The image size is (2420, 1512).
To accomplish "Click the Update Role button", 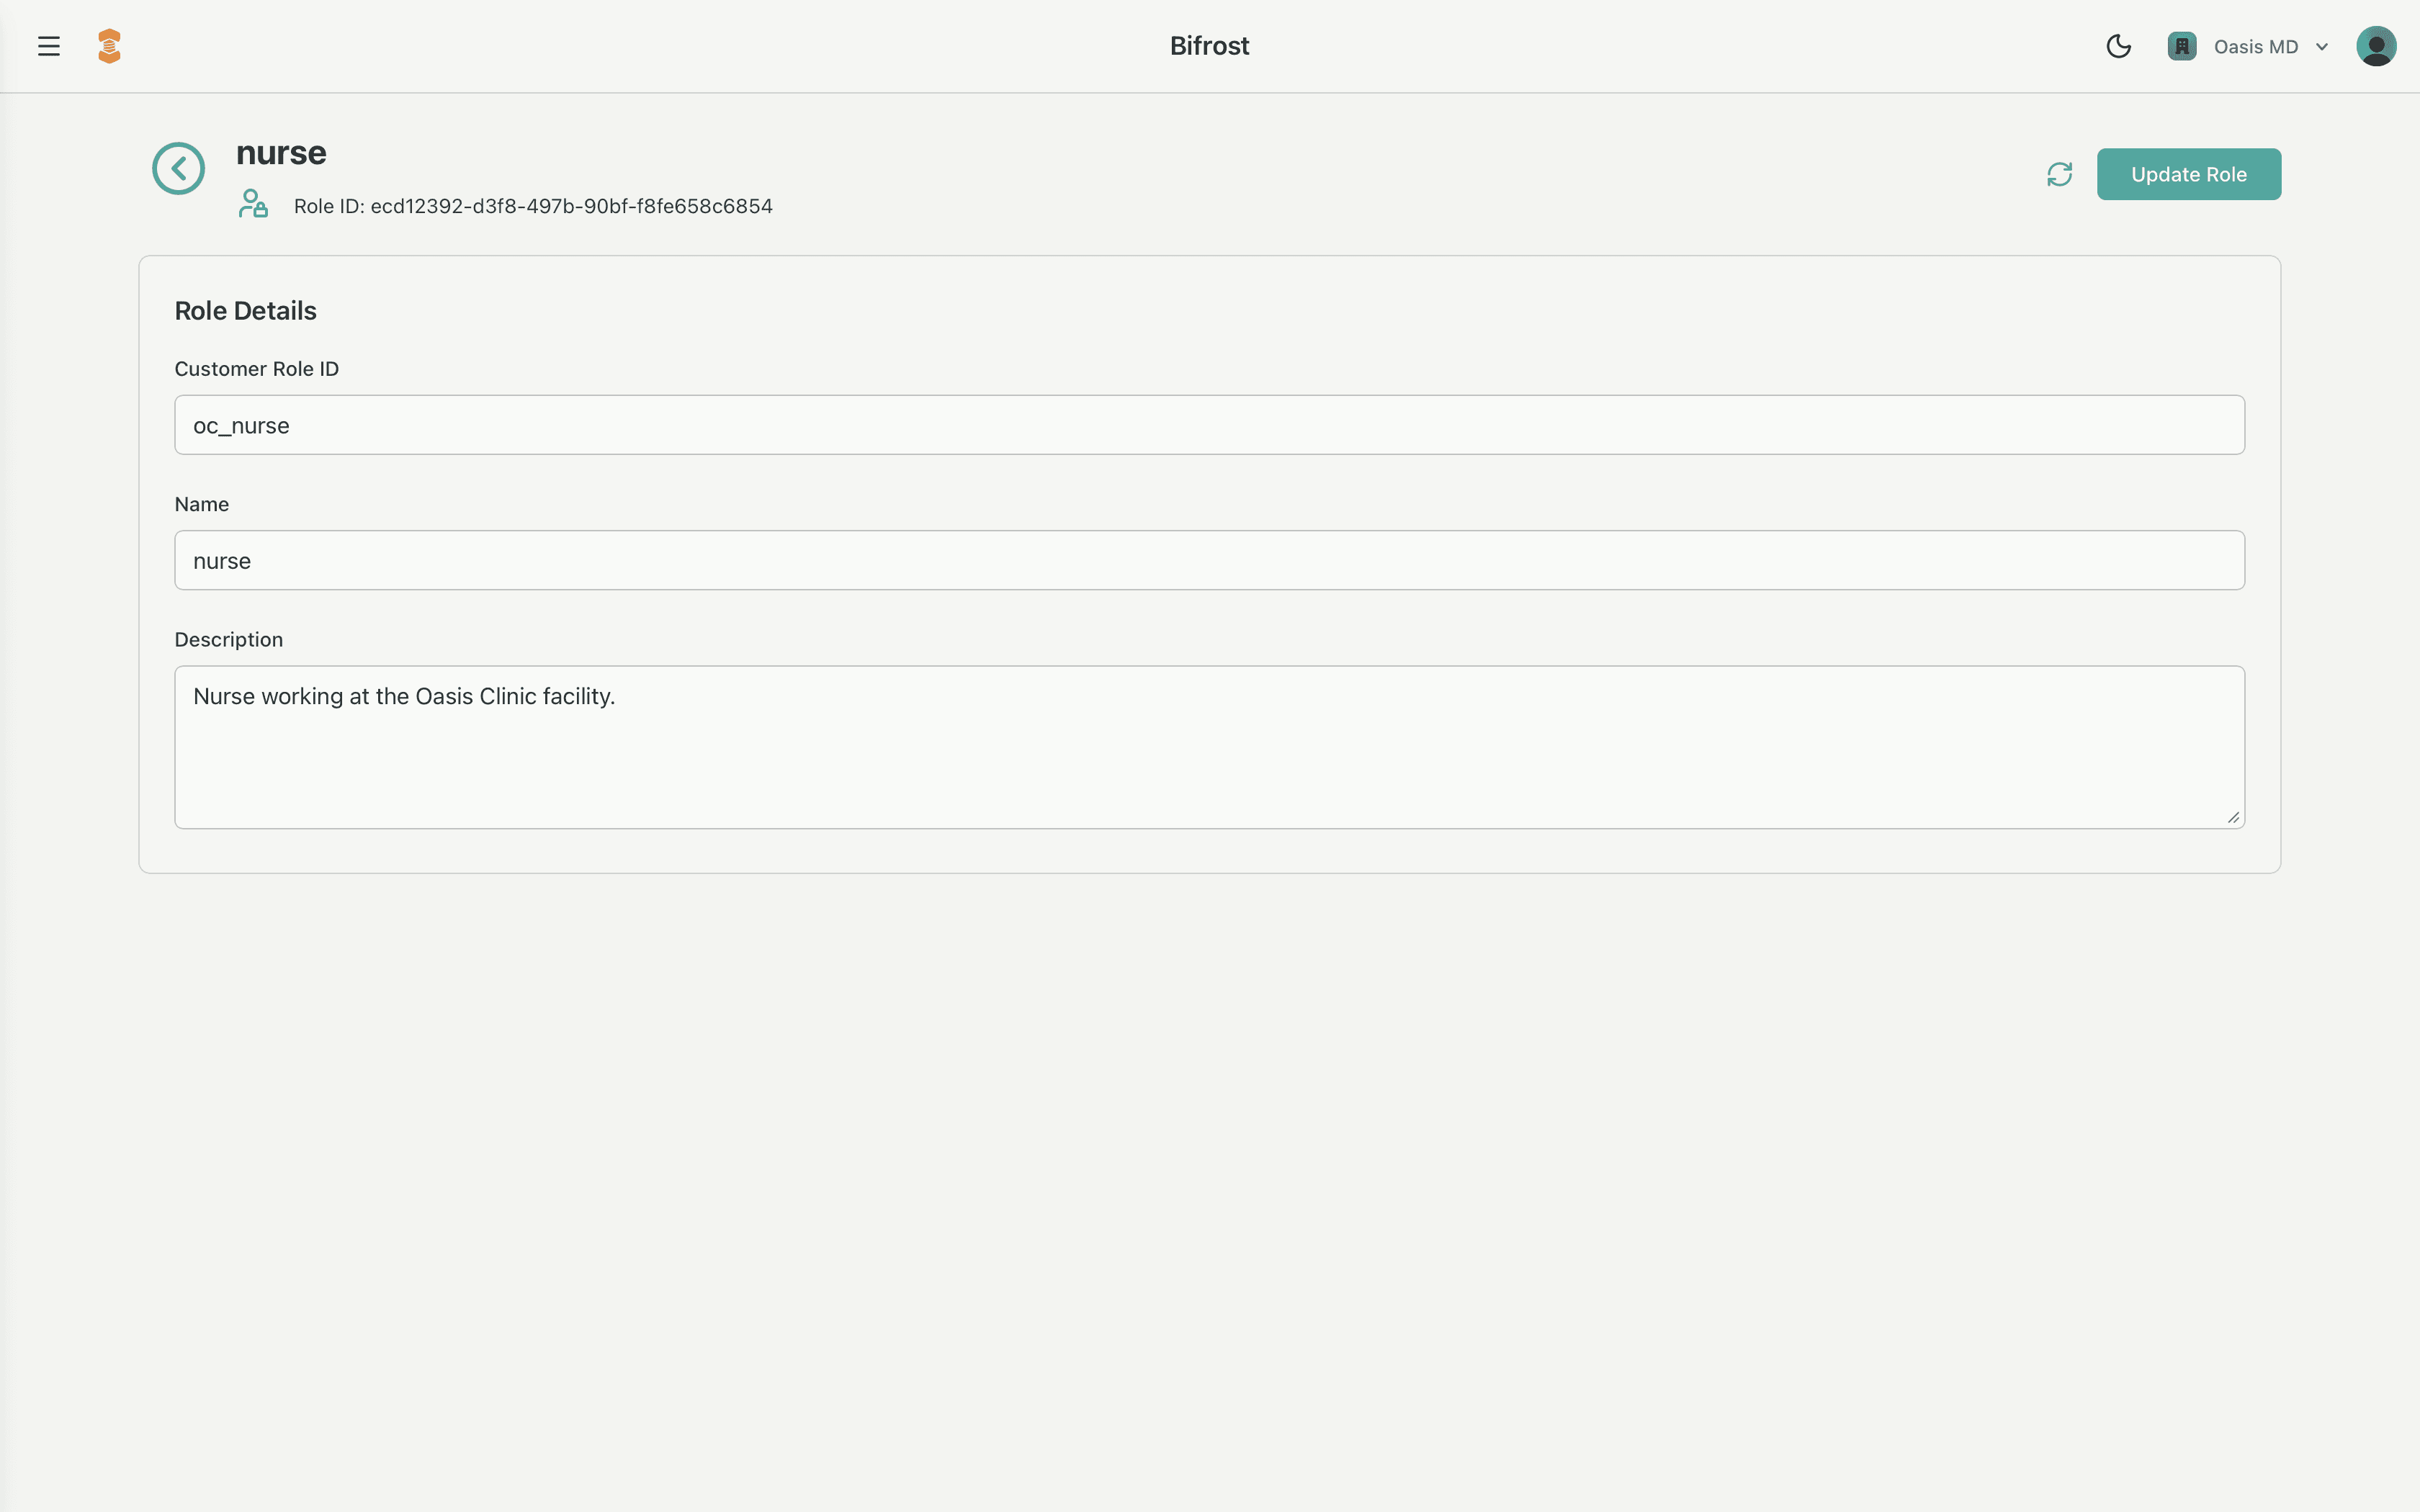I will click(2188, 173).
